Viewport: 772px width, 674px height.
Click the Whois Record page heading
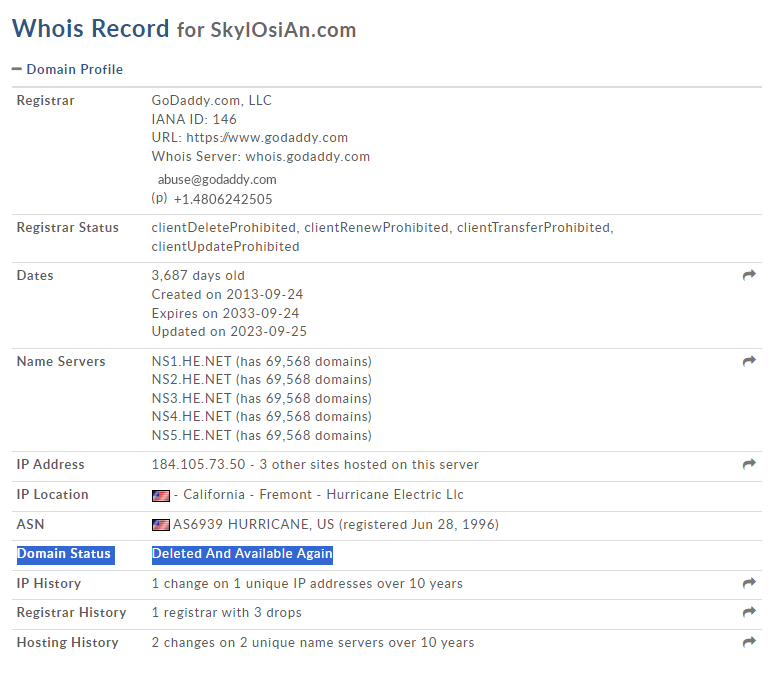[184, 29]
